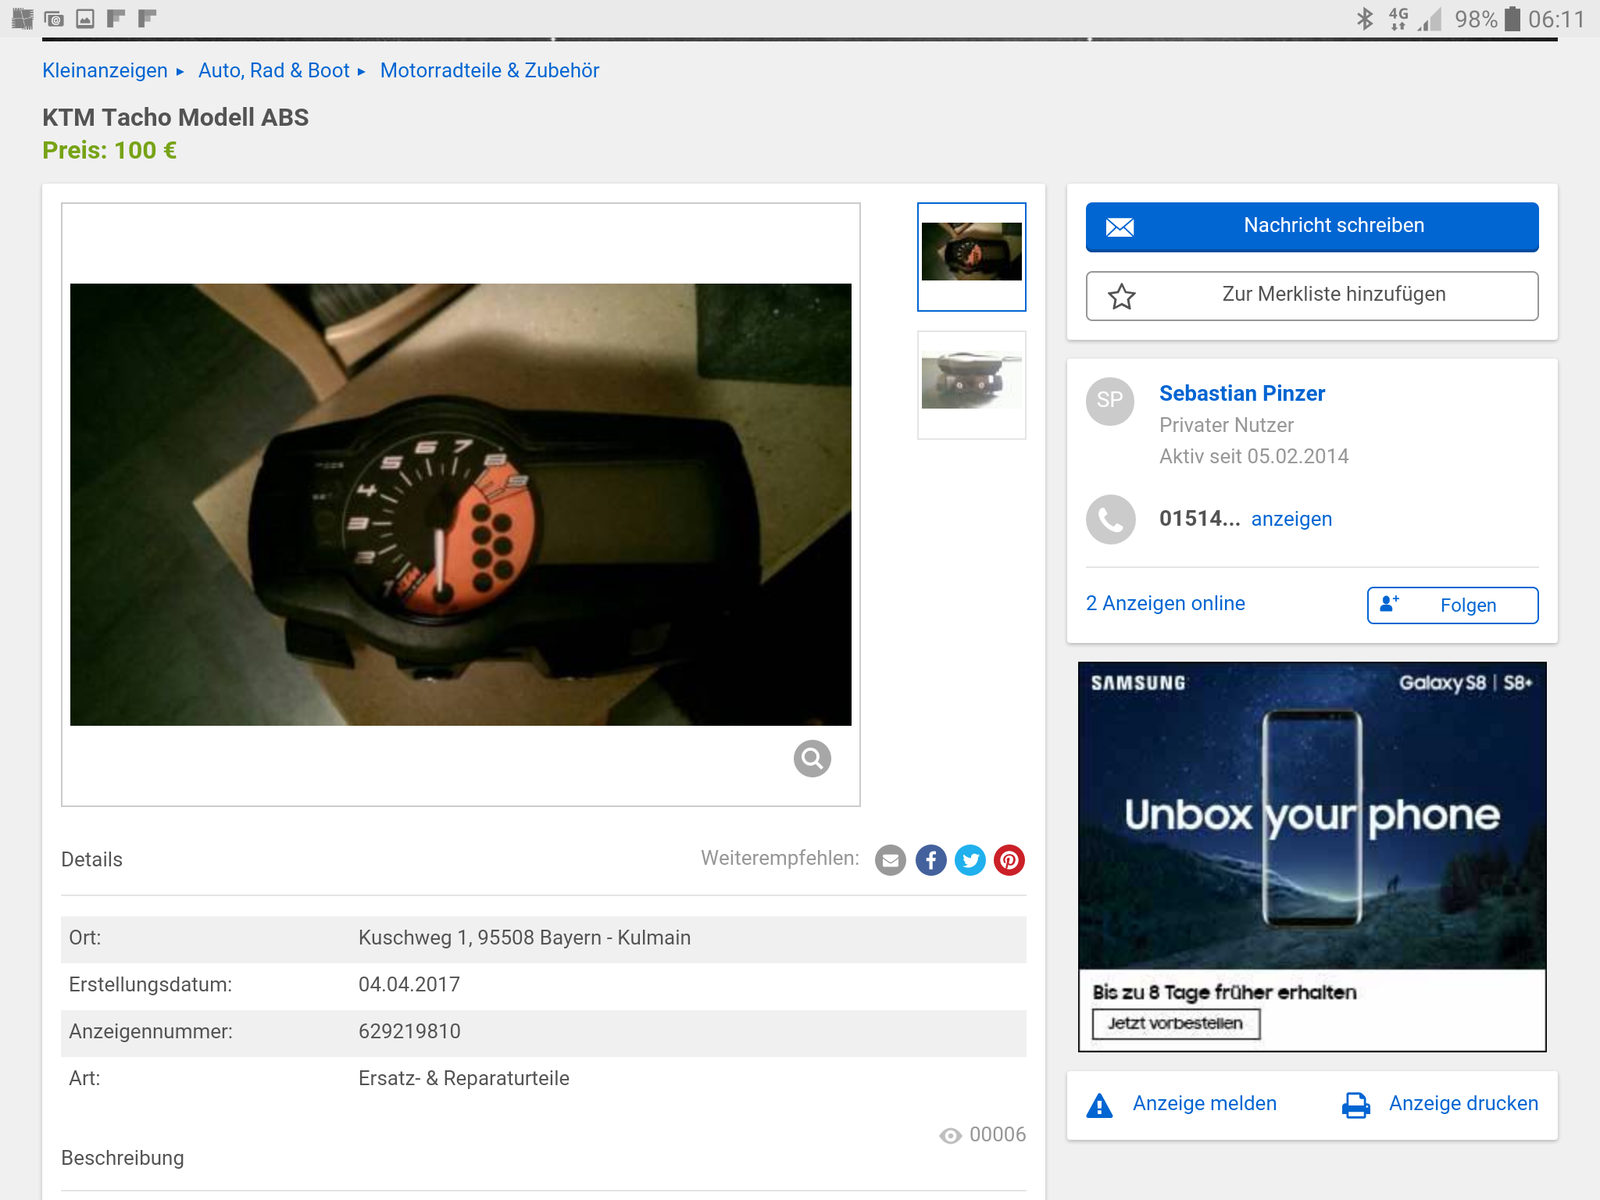Select second thumbnail image of tacho
Screen dimensions: 1600x1200
pos(971,384)
